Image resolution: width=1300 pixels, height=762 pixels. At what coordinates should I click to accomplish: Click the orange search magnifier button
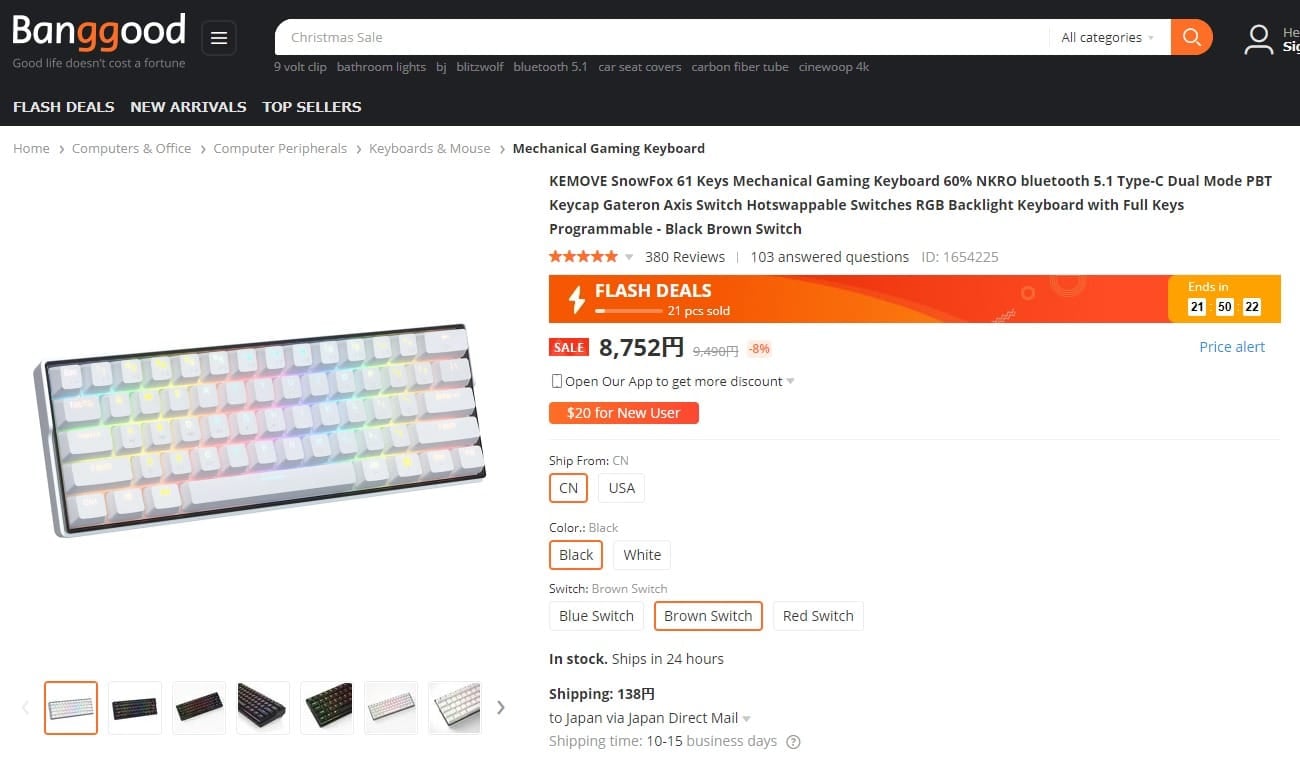1191,37
